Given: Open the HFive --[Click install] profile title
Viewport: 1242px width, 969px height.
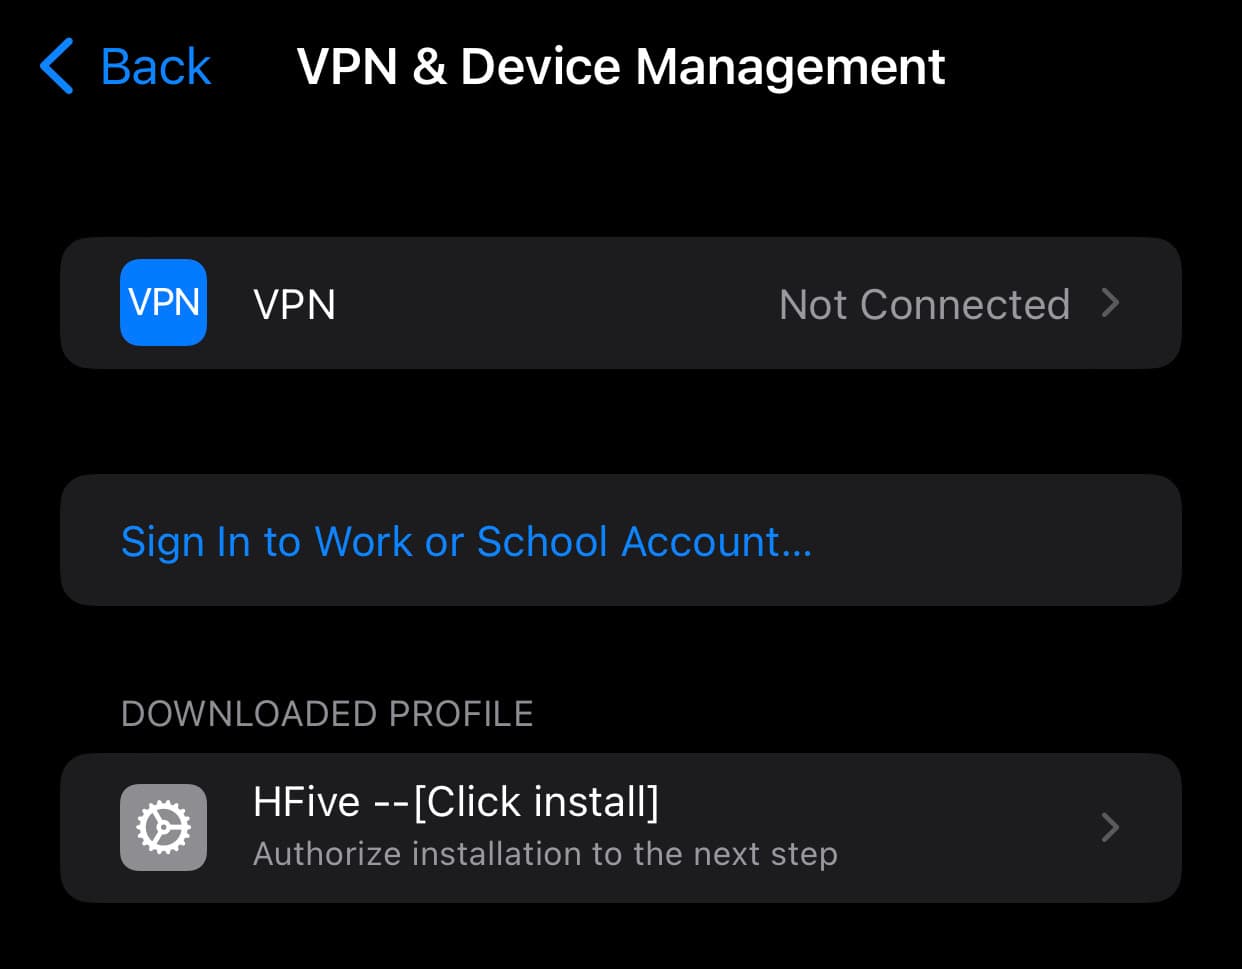Looking at the screenshot, I should 456,802.
